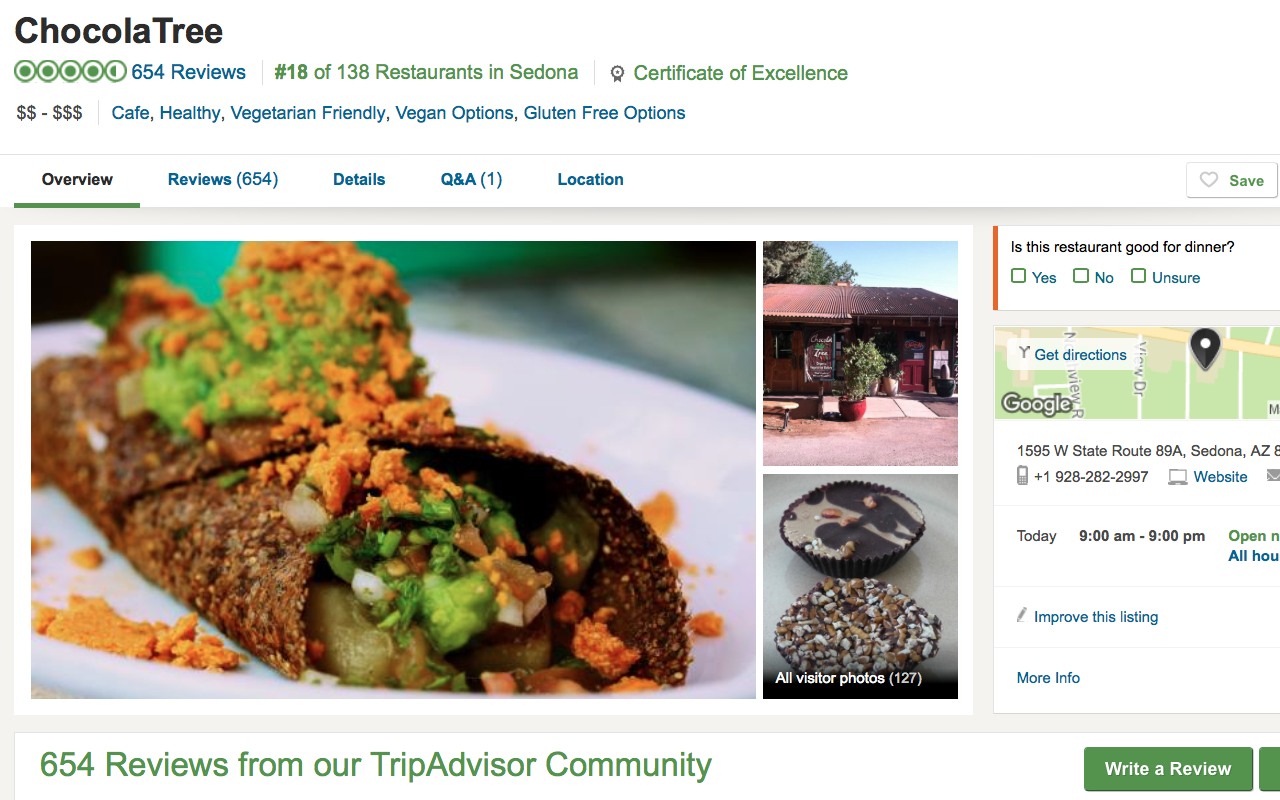Click the laptop icon next to Website

click(1178, 477)
